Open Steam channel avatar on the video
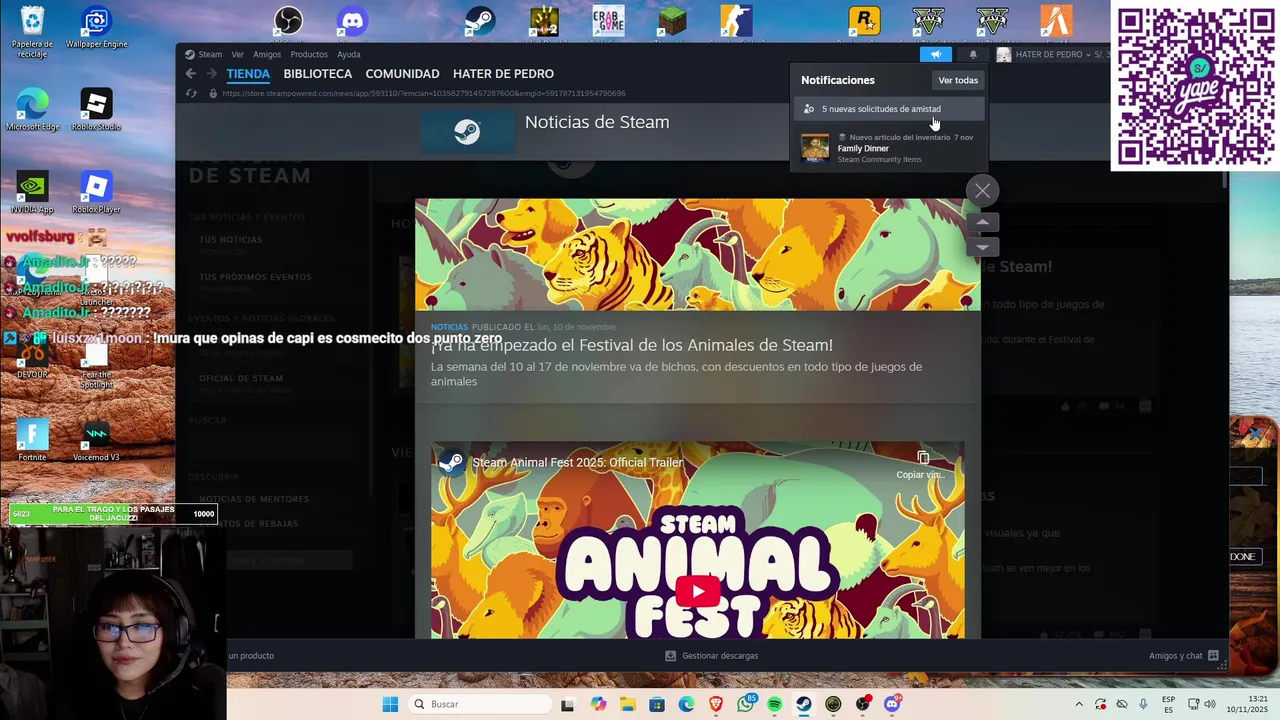Image resolution: width=1280 pixels, height=720 pixels. (451, 462)
